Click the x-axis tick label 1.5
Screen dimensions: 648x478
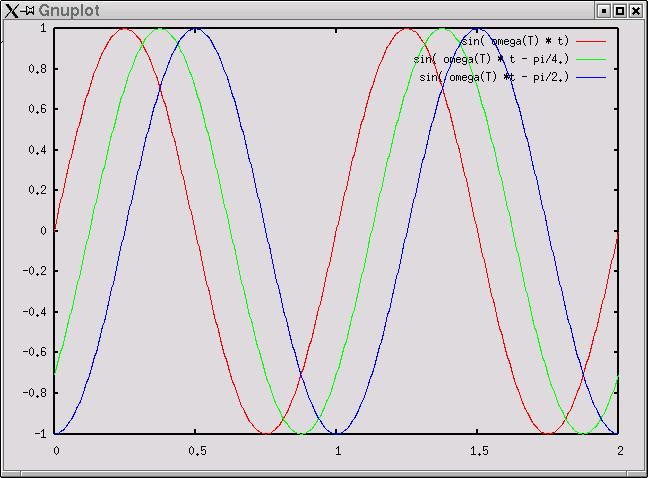(479, 451)
